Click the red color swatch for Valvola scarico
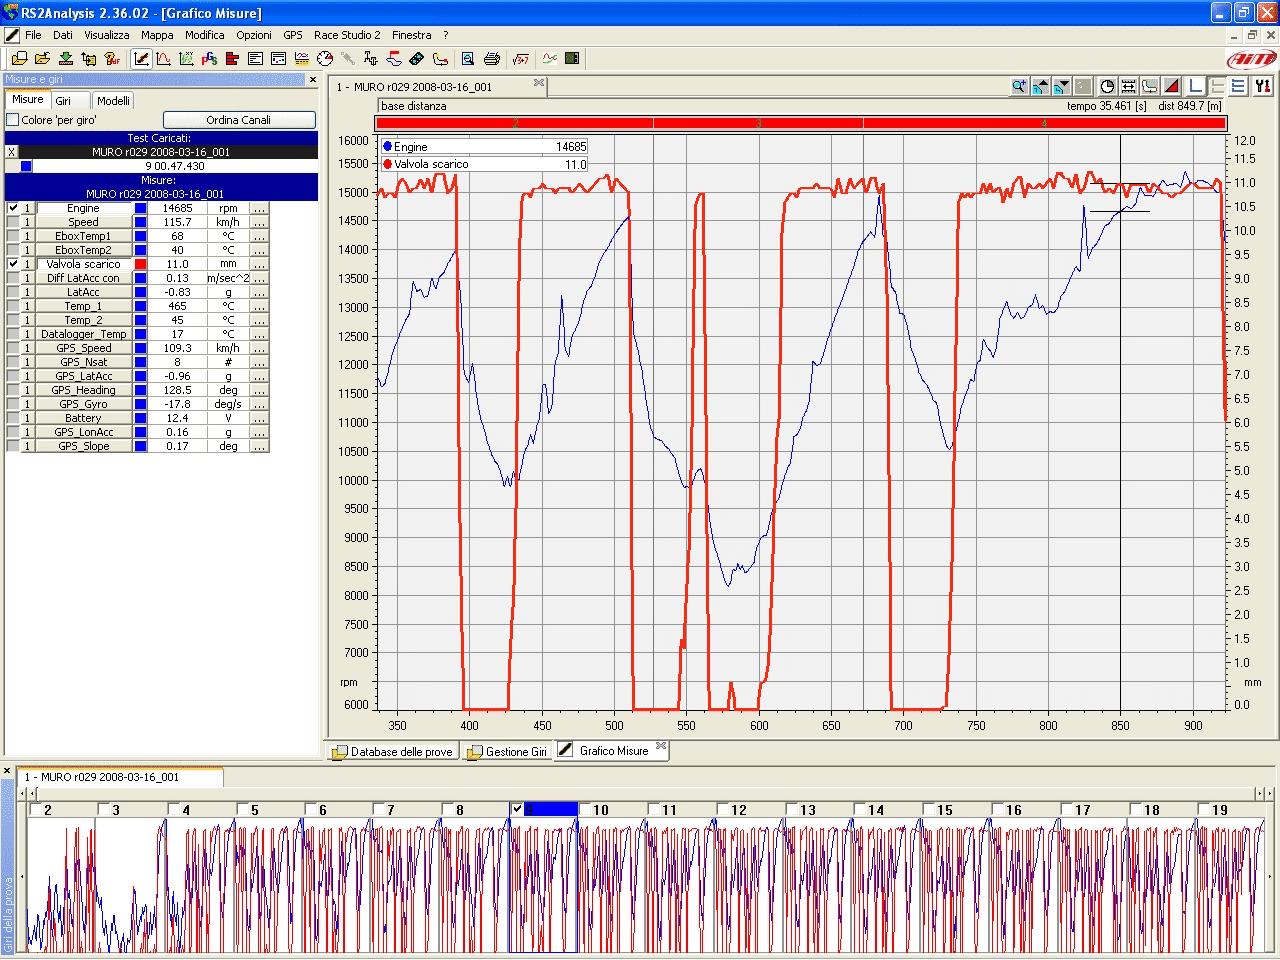This screenshot has height=960, width=1280. [x=141, y=264]
